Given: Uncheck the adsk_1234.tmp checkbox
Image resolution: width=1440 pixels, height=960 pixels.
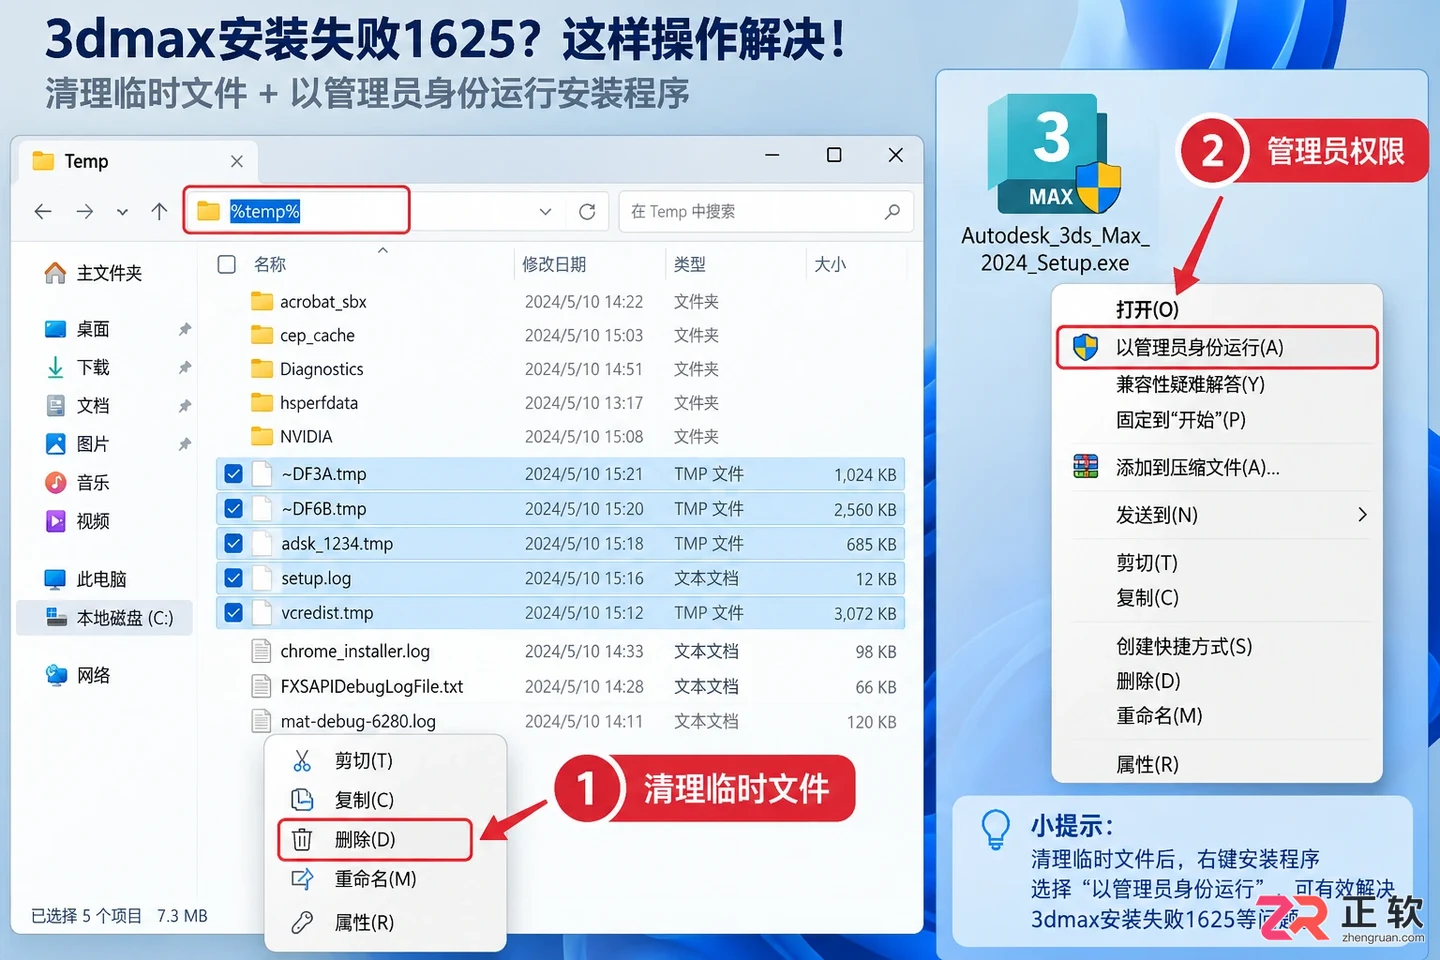Looking at the screenshot, I should (233, 544).
